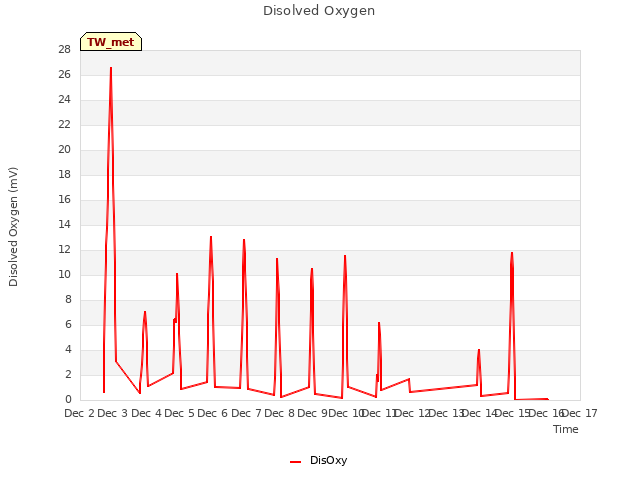This screenshot has width=640, height=480.
Task: Click the 14 y-axis tick value
Action: [64, 224]
